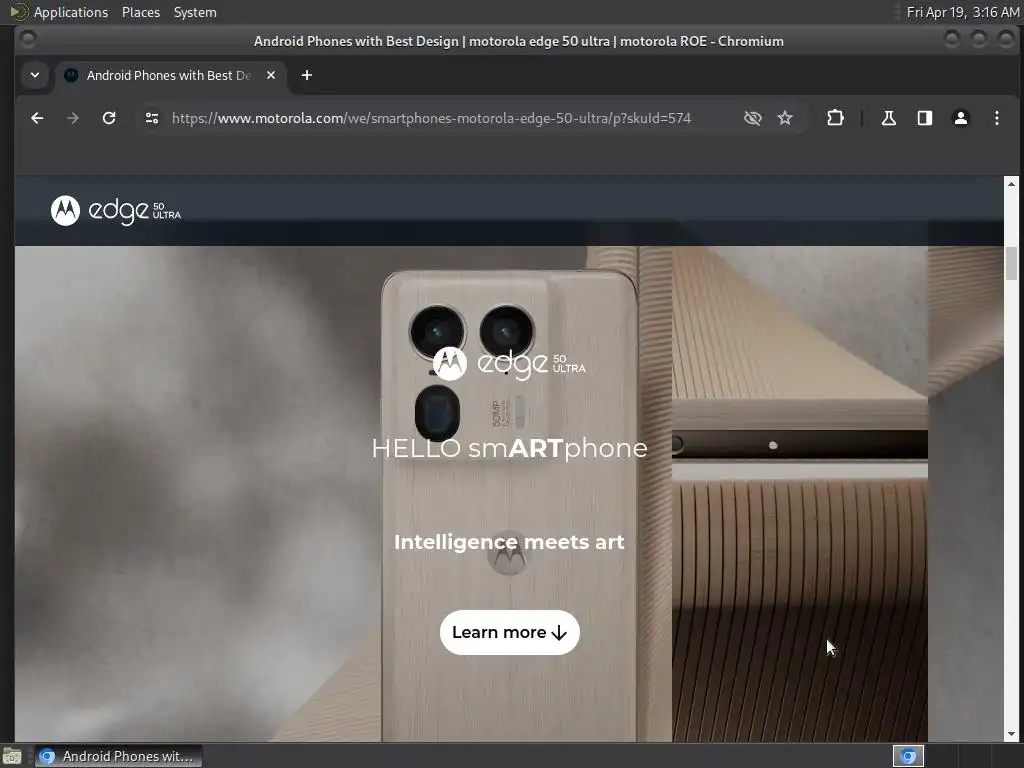The width and height of the screenshot is (1024, 768).
Task: Open Chrome Labs flask icon
Action: click(x=889, y=118)
